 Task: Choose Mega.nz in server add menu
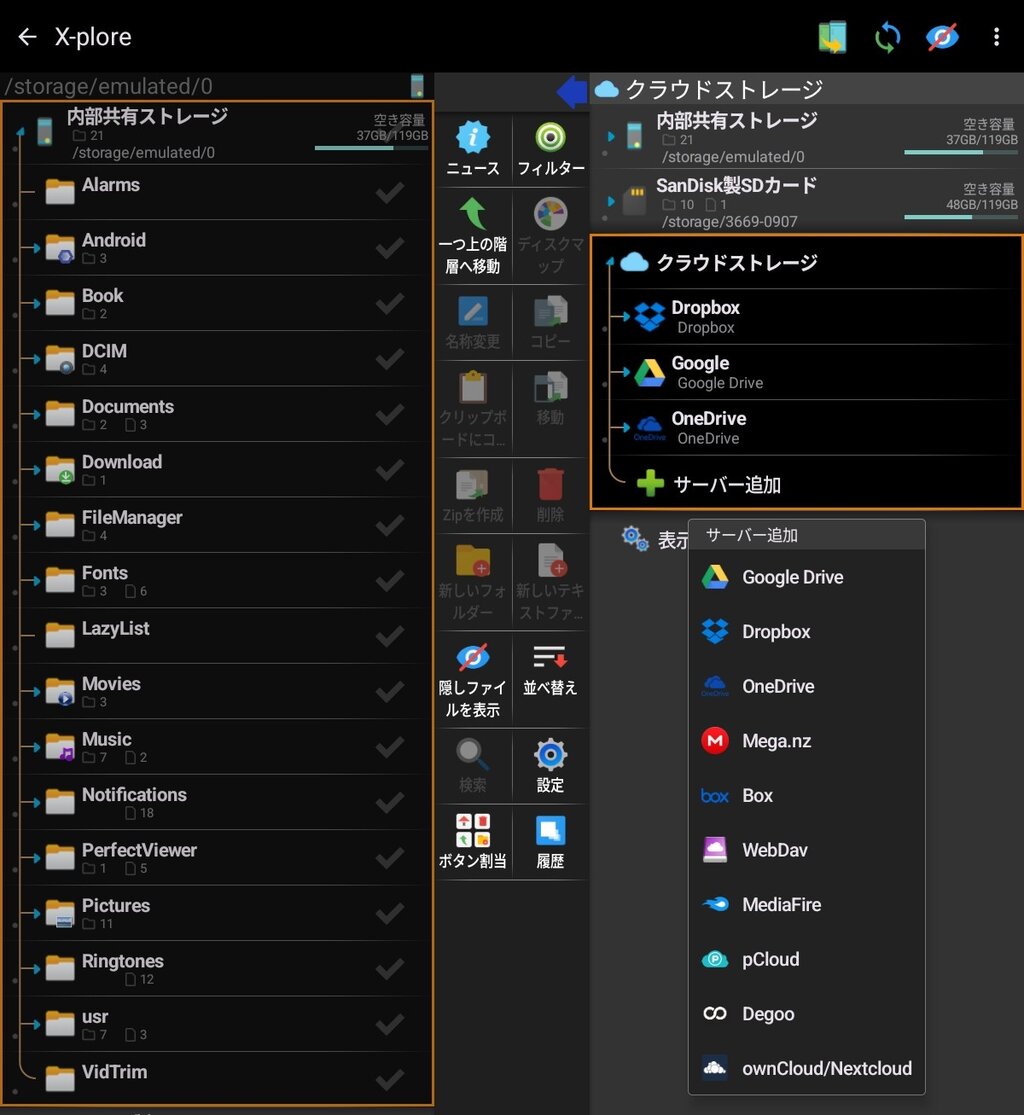click(x=806, y=741)
